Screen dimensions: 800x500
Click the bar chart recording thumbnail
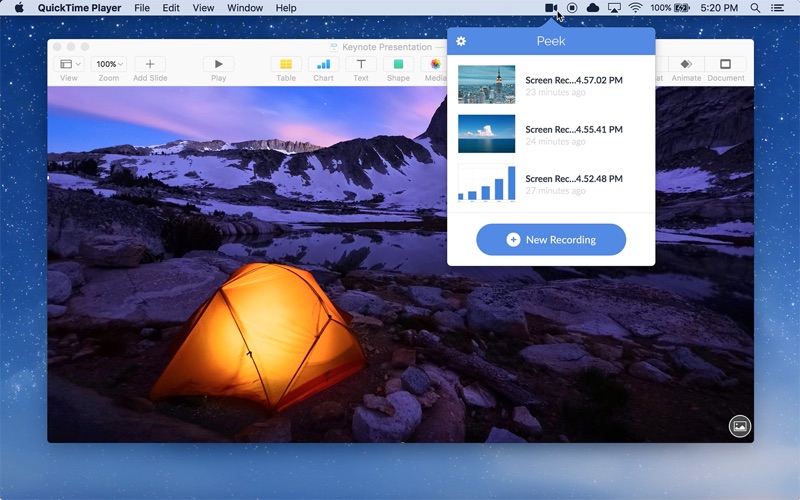tap(486, 183)
